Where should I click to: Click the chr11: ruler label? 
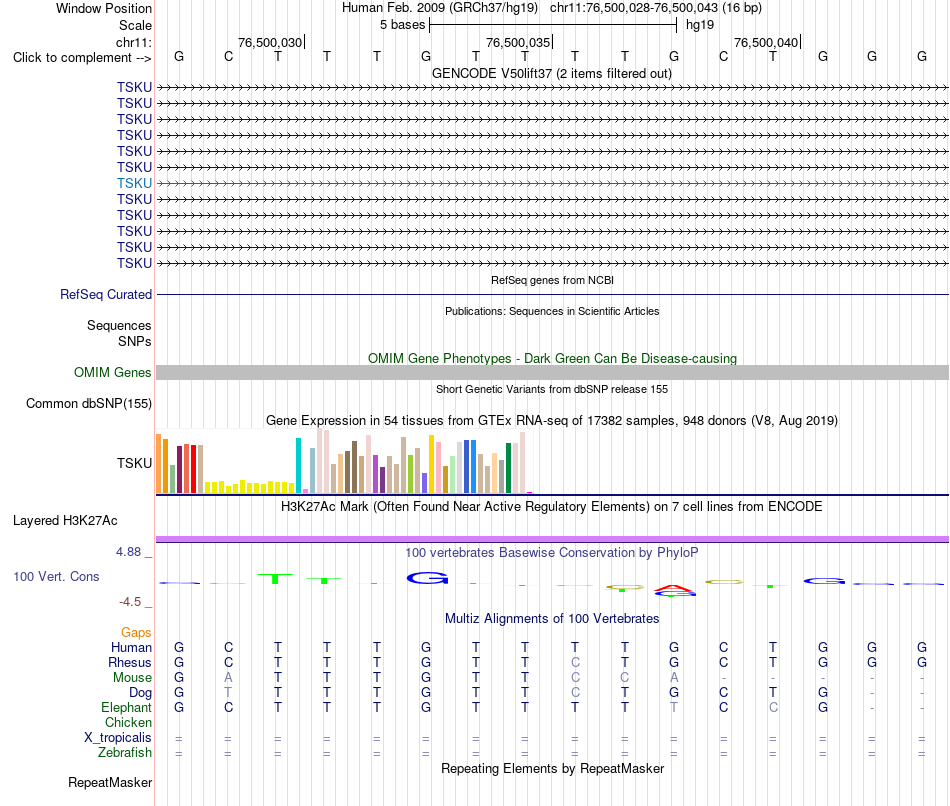click(133, 42)
